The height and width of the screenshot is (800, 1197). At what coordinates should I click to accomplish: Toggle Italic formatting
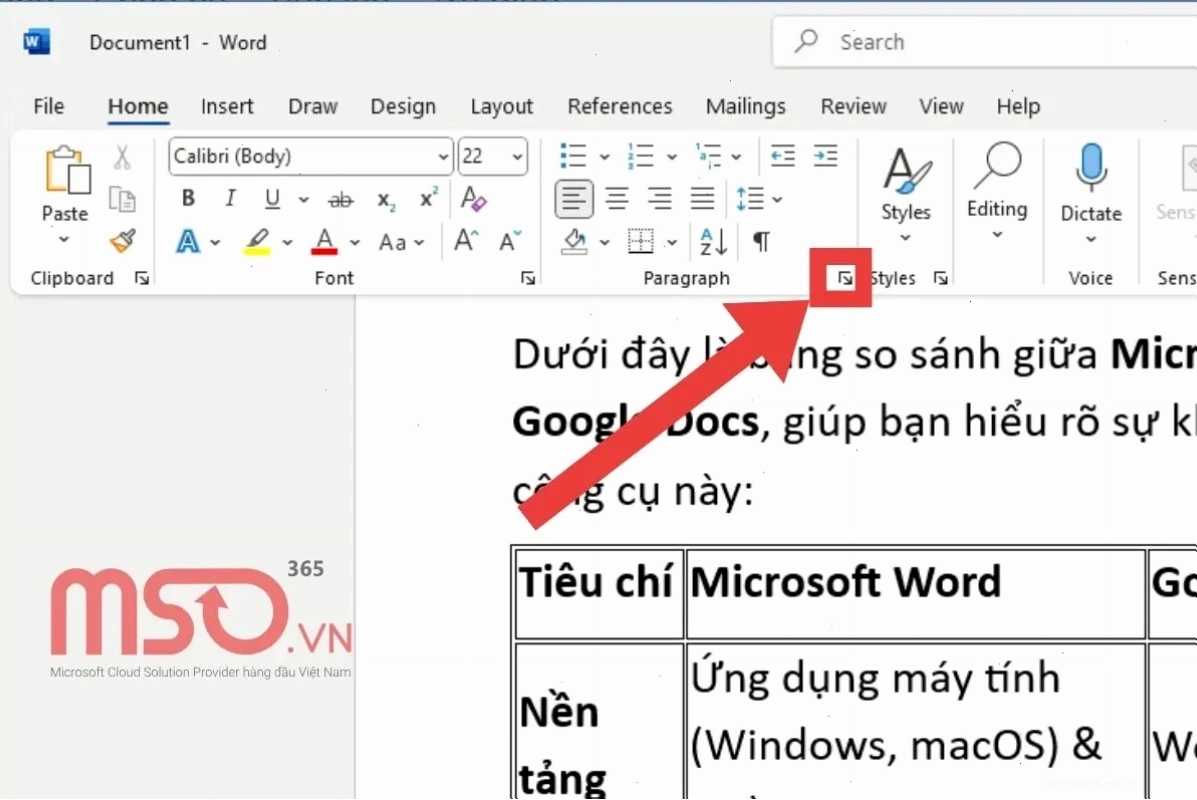231,198
